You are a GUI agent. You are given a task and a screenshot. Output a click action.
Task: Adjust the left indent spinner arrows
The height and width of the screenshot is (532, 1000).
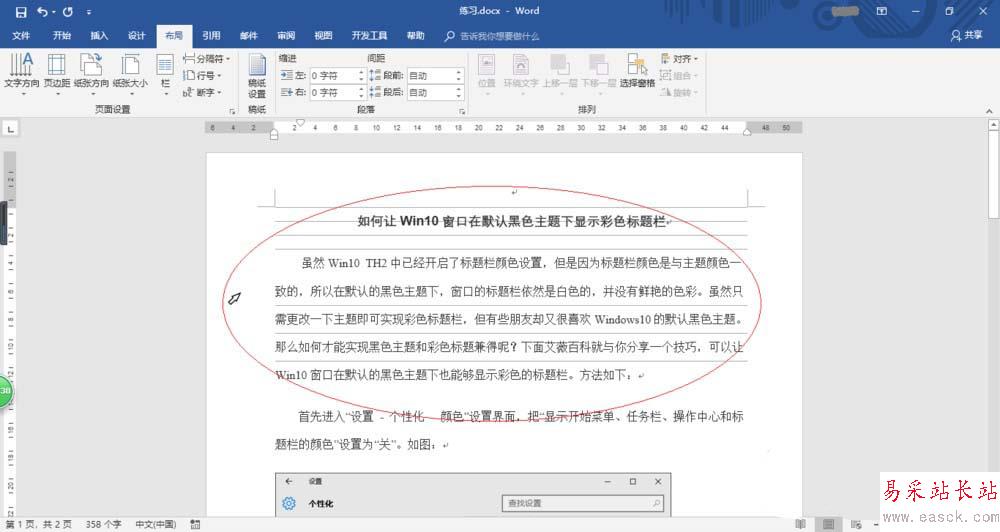tap(362, 75)
